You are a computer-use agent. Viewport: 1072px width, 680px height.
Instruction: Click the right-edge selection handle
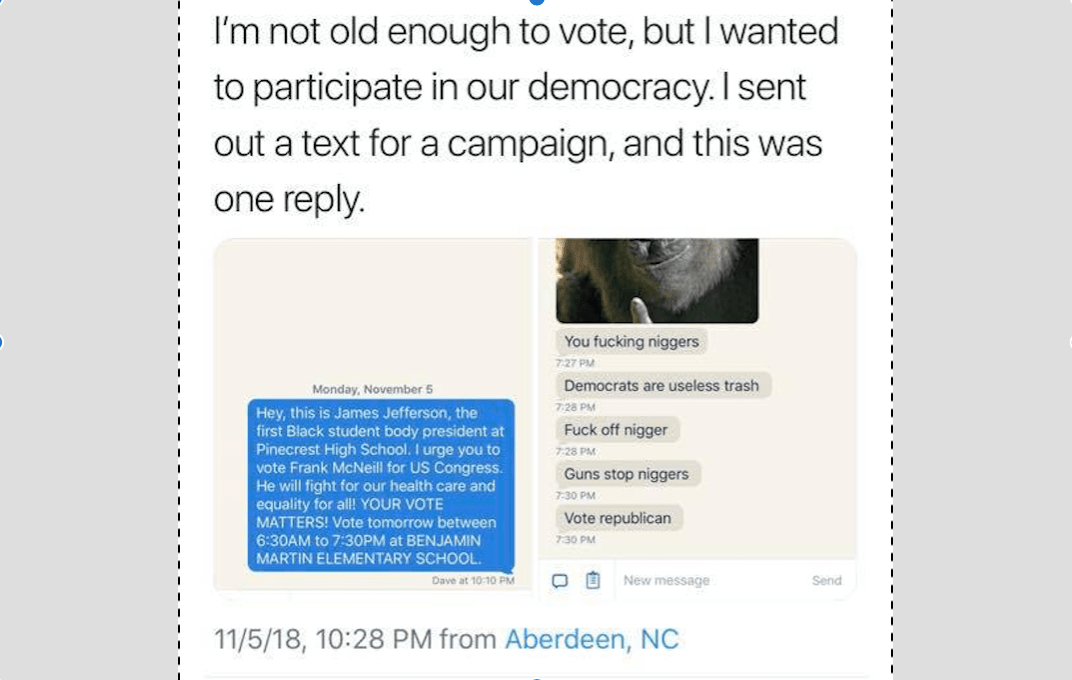click(1069, 342)
